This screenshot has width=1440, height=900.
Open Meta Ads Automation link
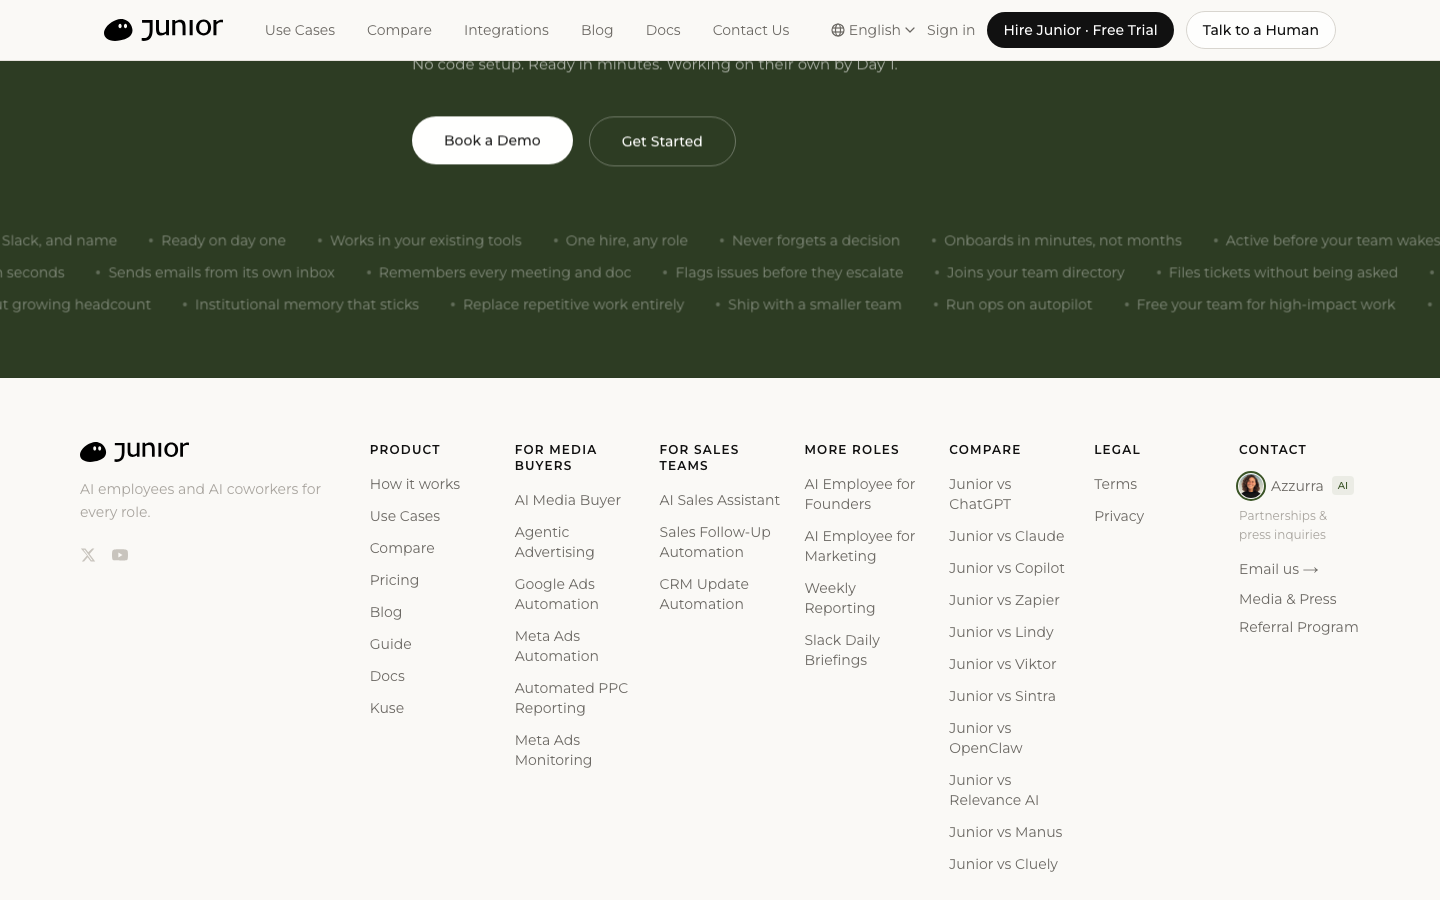click(557, 646)
